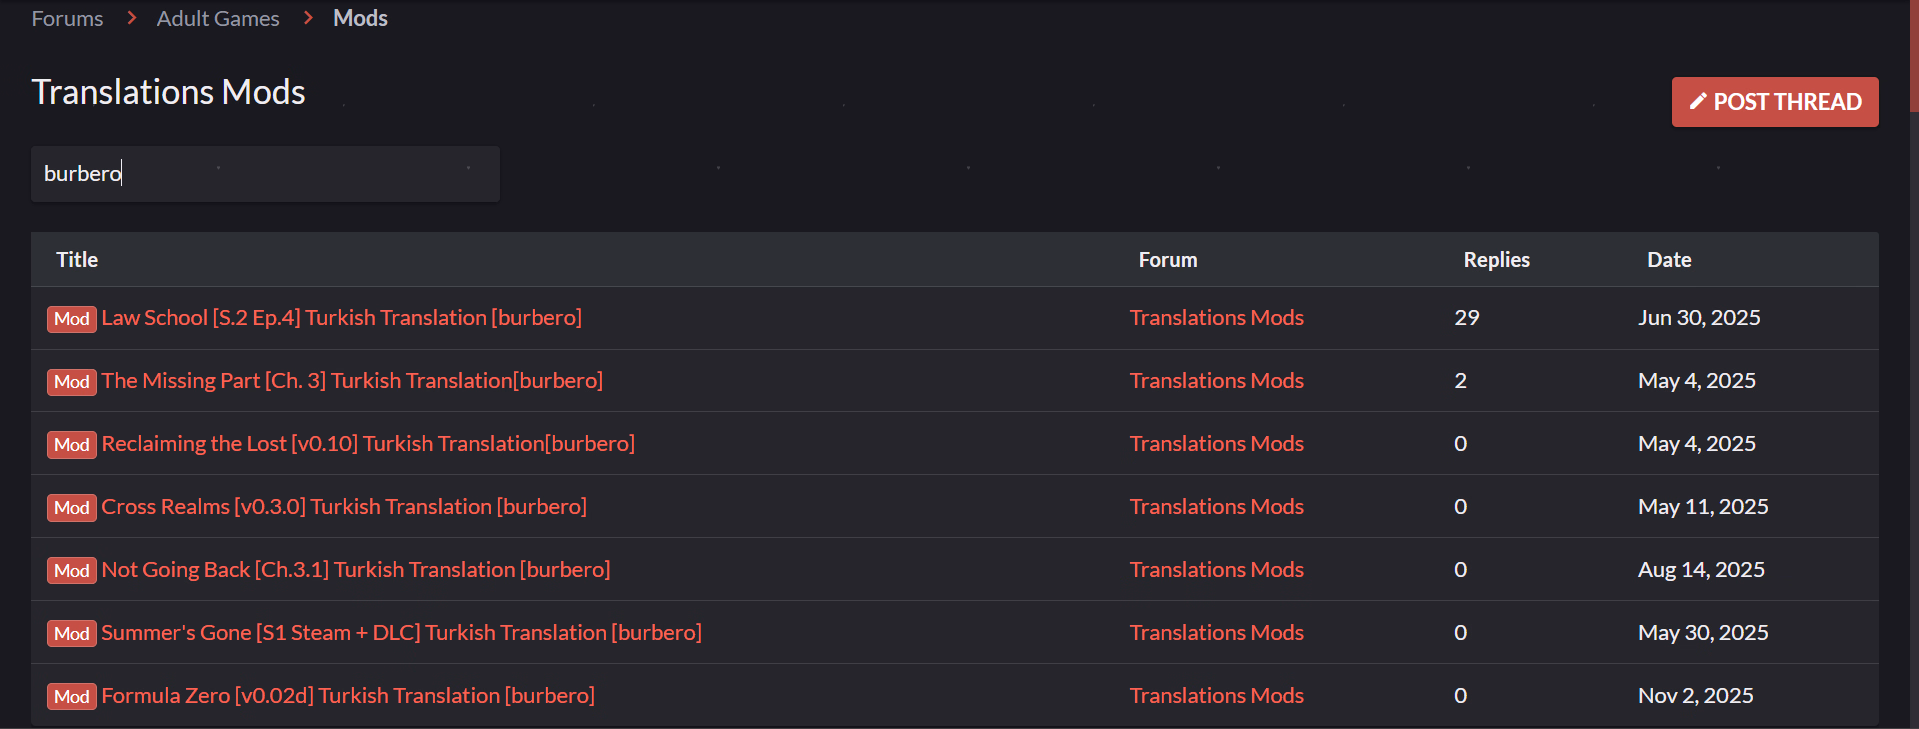Click the Mod badge beside Reclaiming the Lost
The width and height of the screenshot is (1919, 729).
click(72, 445)
